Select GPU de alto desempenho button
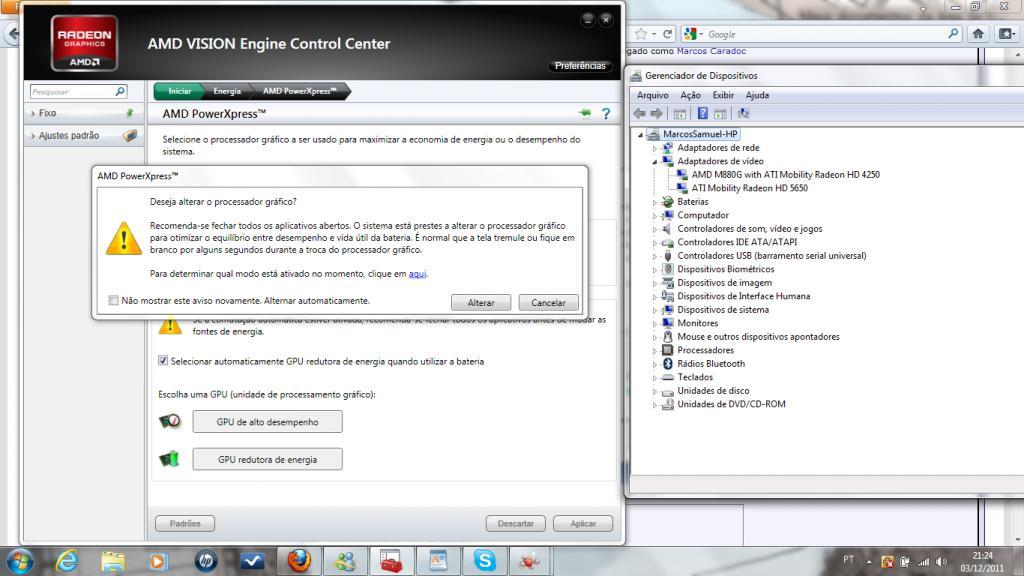Image resolution: width=1024 pixels, height=576 pixels. tap(267, 422)
